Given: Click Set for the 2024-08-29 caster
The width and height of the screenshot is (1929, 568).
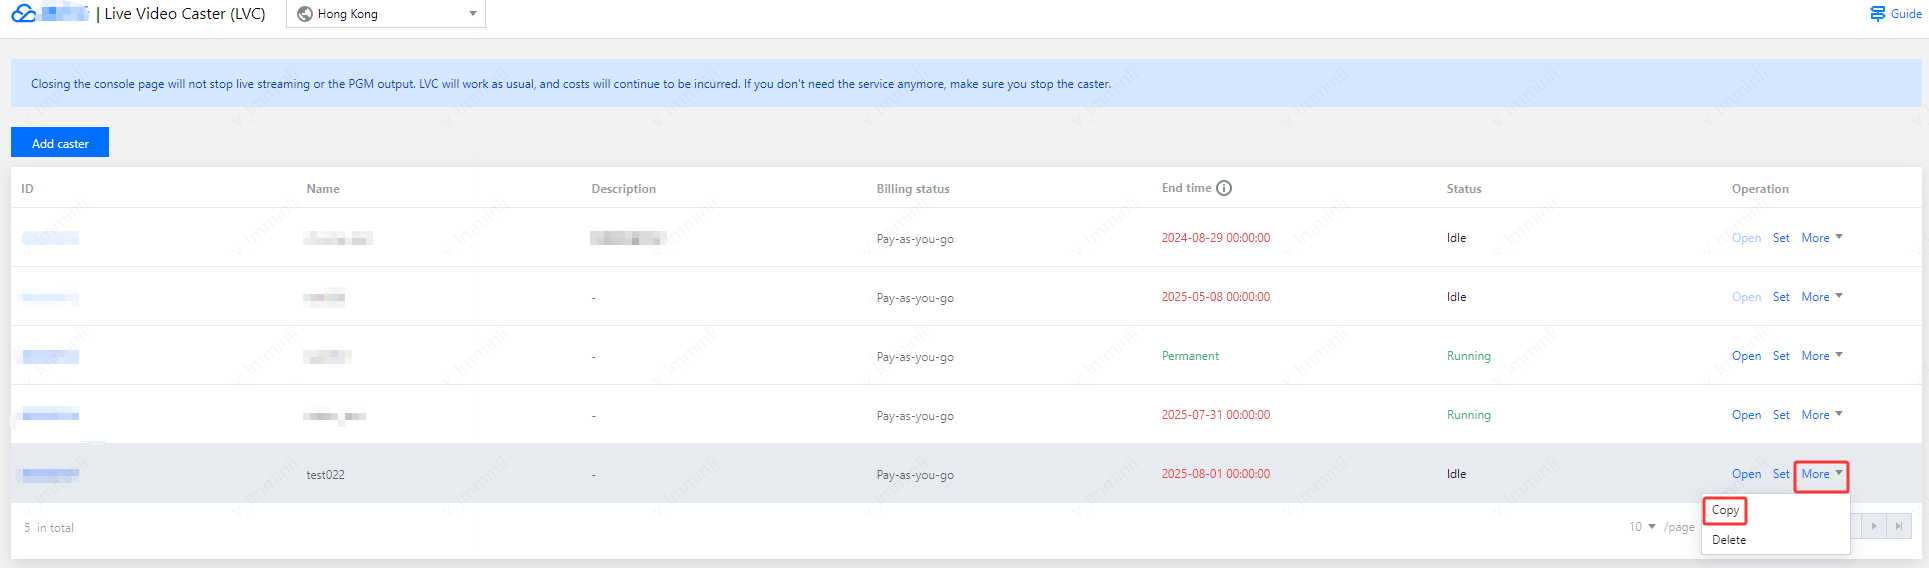Looking at the screenshot, I should [x=1781, y=238].
